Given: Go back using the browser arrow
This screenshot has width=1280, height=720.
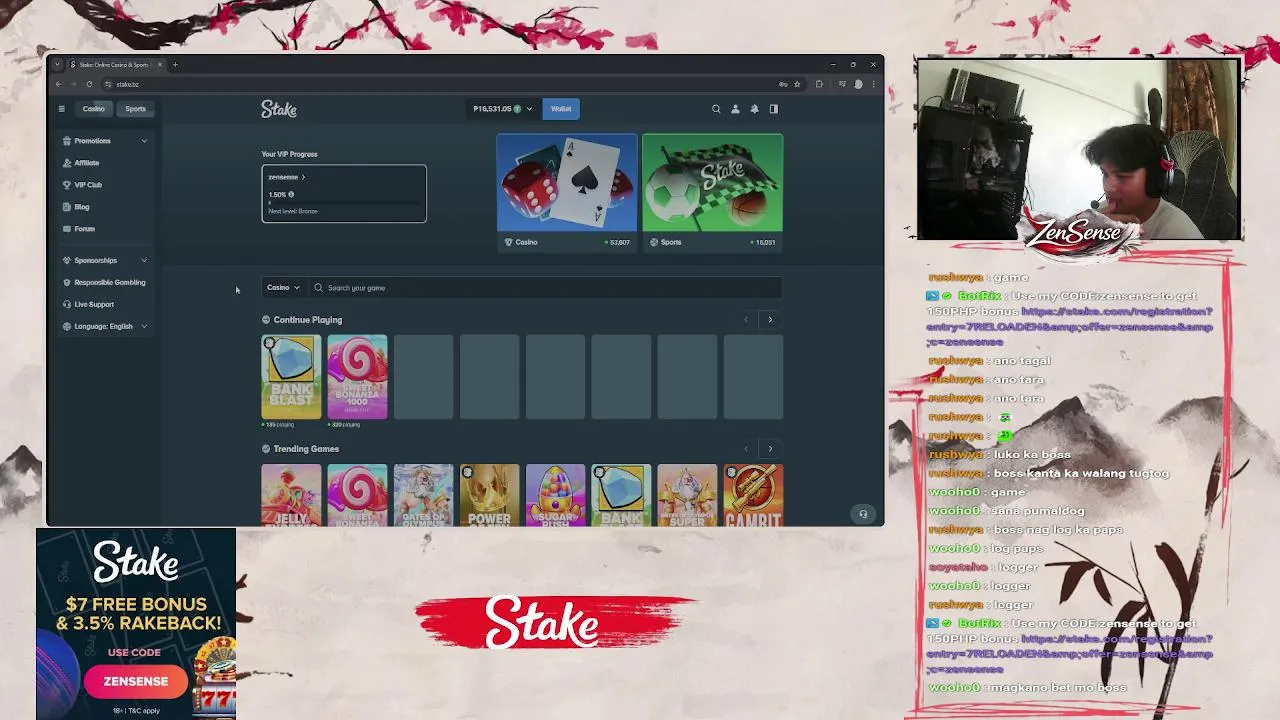Looking at the screenshot, I should coord(58,84).
